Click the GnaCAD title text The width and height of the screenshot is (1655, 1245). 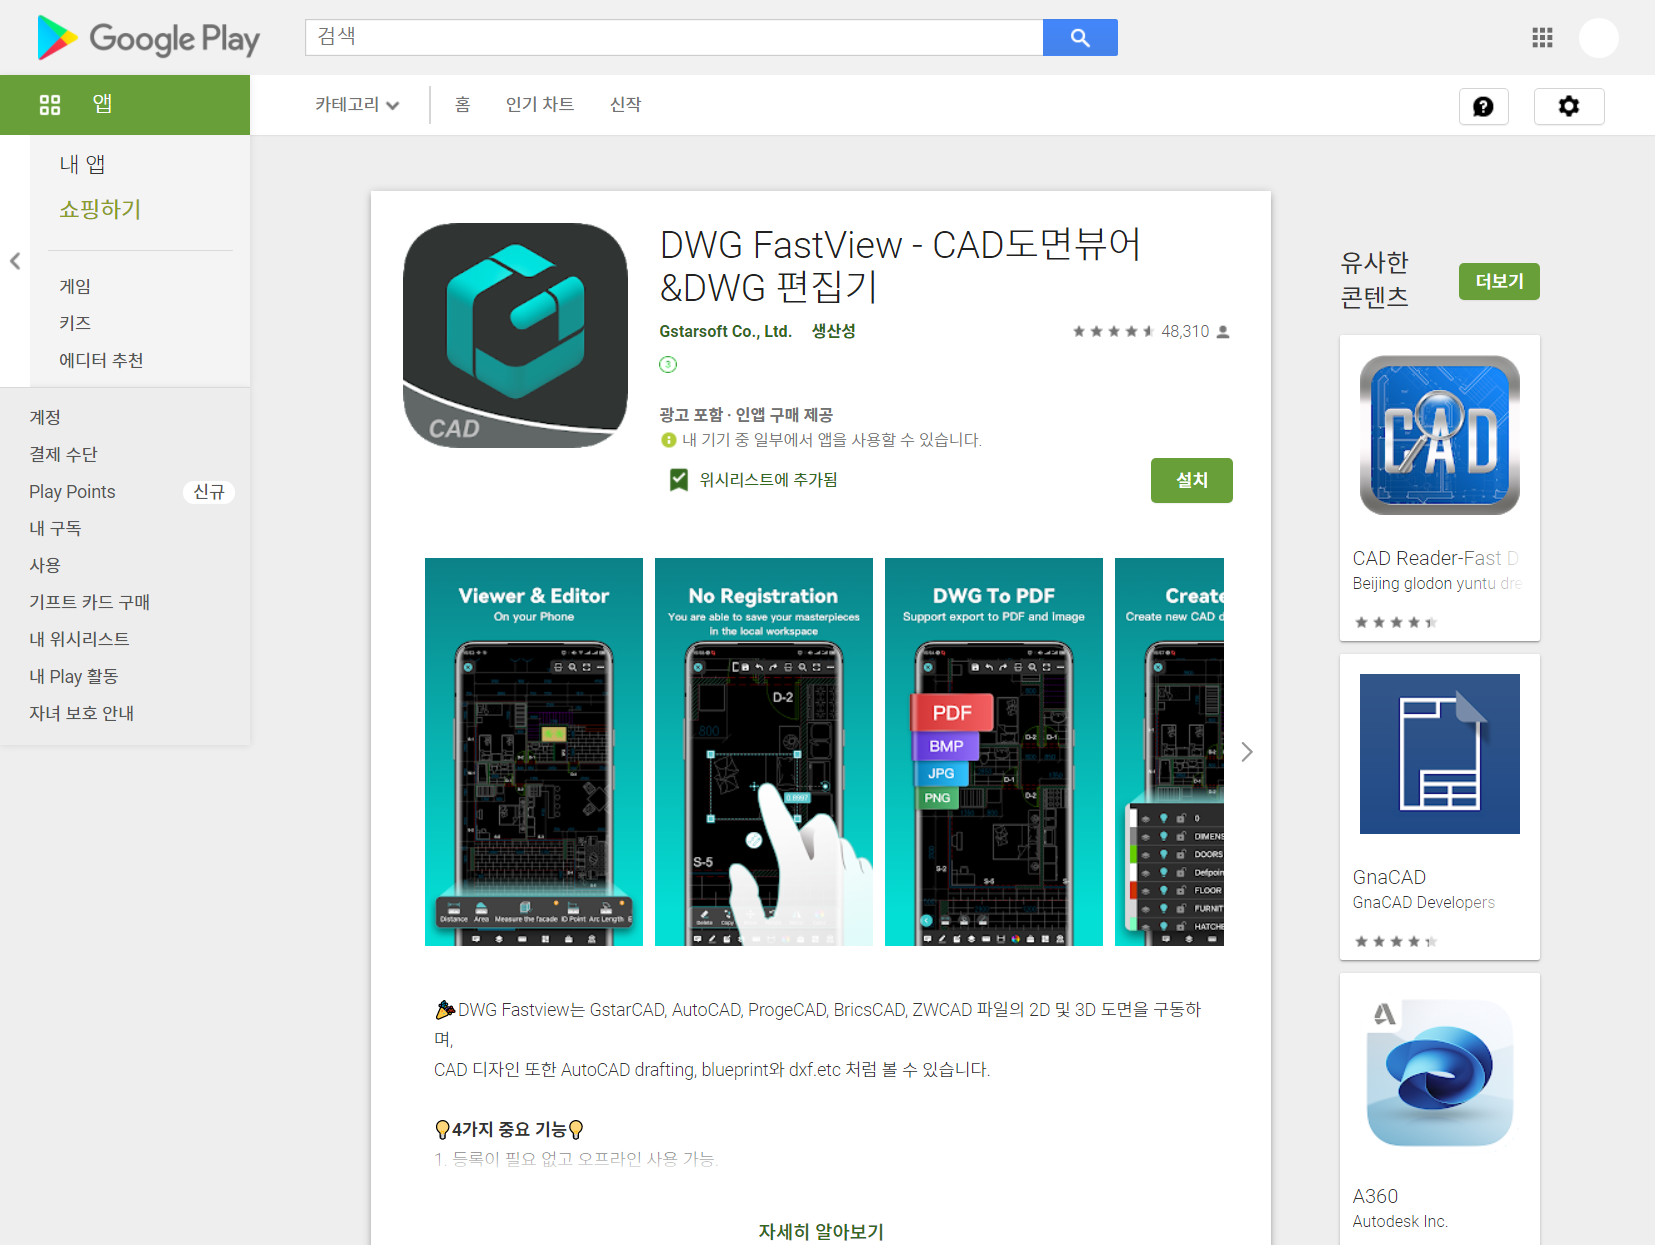point(1389,877)
